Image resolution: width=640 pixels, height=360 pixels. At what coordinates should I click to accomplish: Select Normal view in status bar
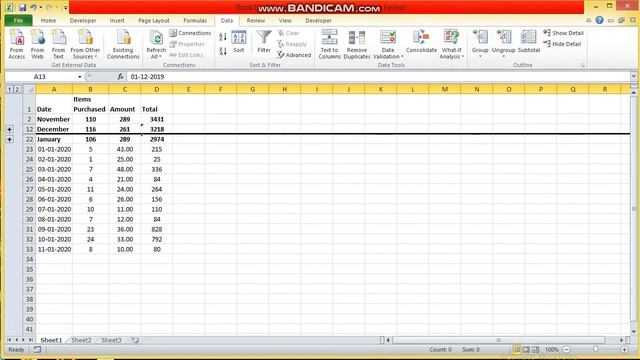(516, 350)
